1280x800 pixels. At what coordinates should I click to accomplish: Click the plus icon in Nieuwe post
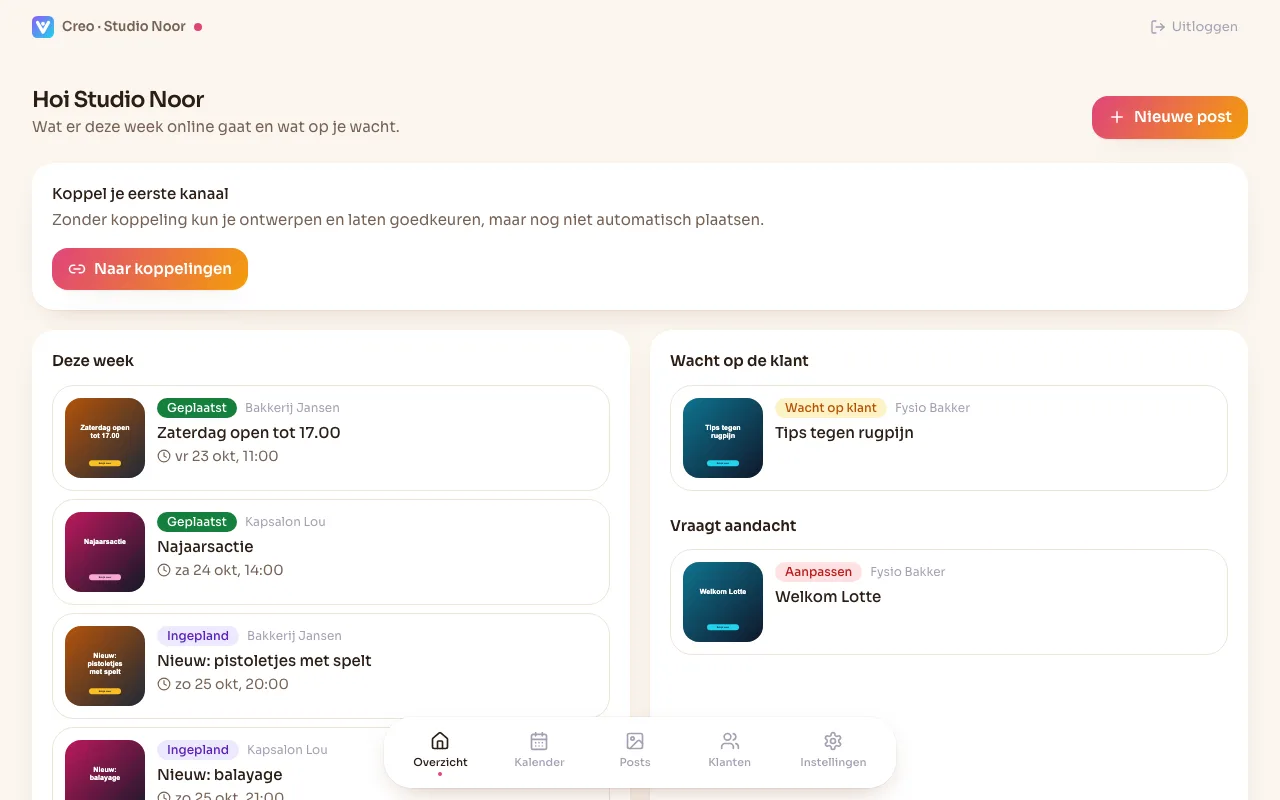[1117, 117]
